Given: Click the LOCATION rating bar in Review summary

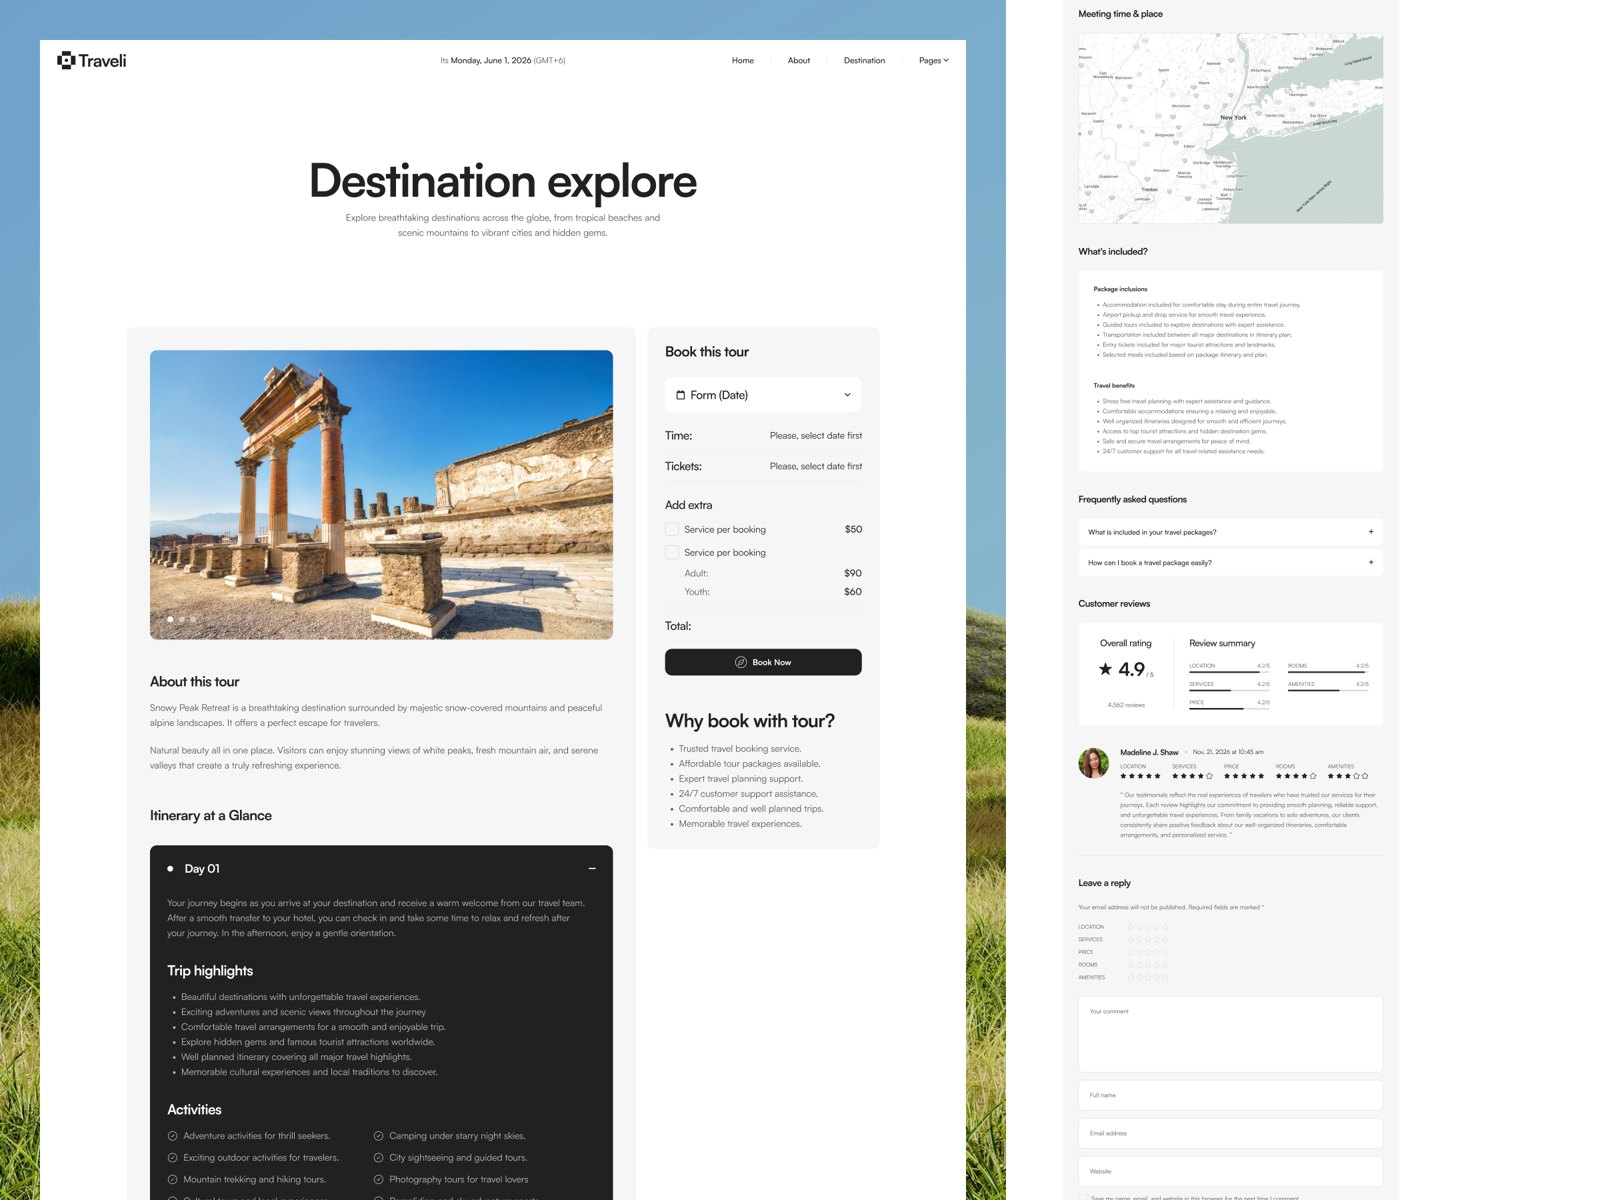Looking at the screenshot, I should click(1229, 673).
